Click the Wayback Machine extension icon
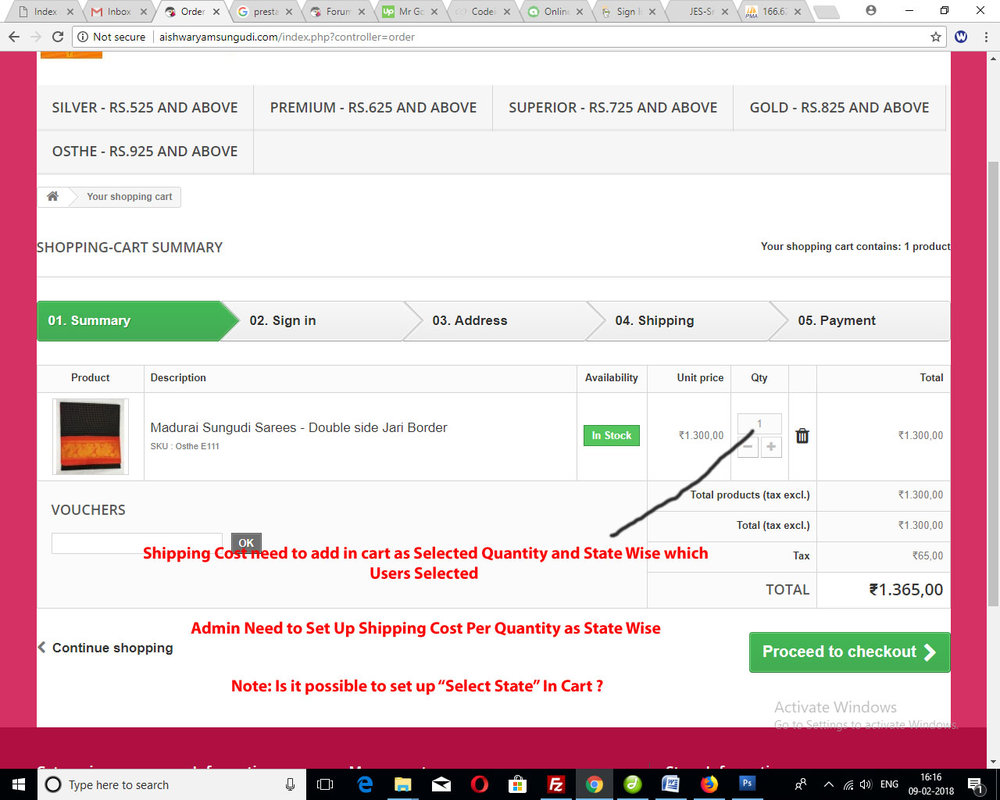Screen dimensions: 1000x800 tap(960, 36)
